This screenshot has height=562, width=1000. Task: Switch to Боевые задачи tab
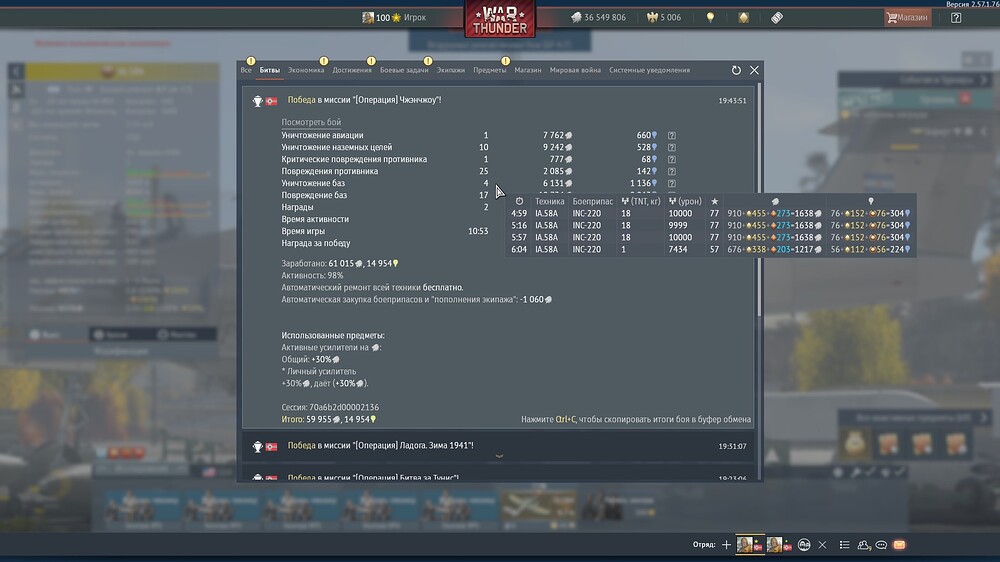(404, 70)
